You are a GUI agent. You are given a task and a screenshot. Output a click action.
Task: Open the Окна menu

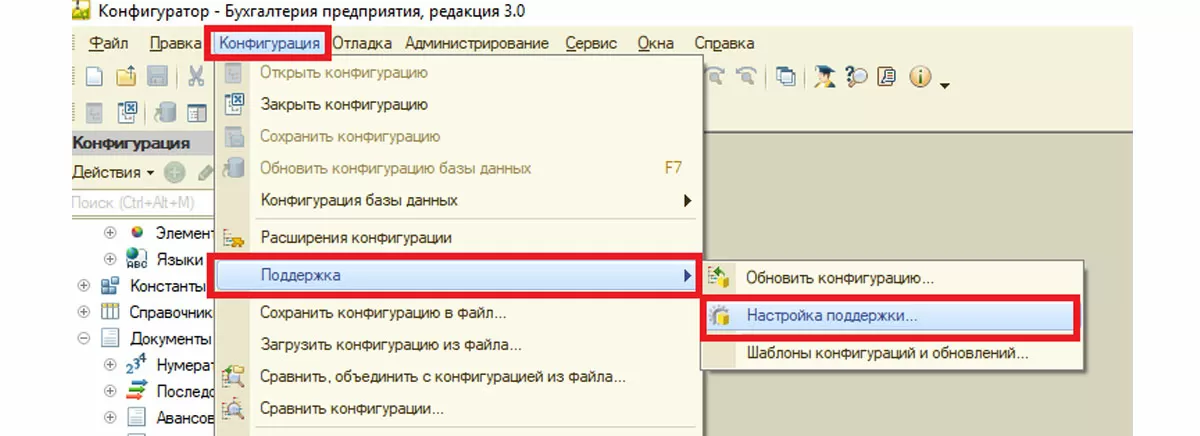656,43
